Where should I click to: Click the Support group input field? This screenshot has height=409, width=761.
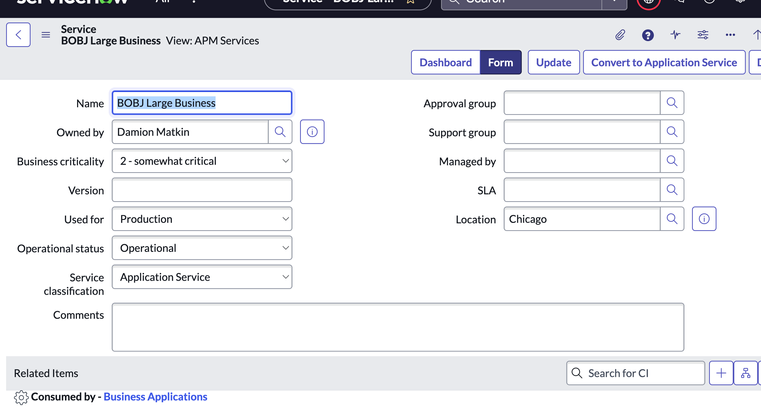pos(582,132)
